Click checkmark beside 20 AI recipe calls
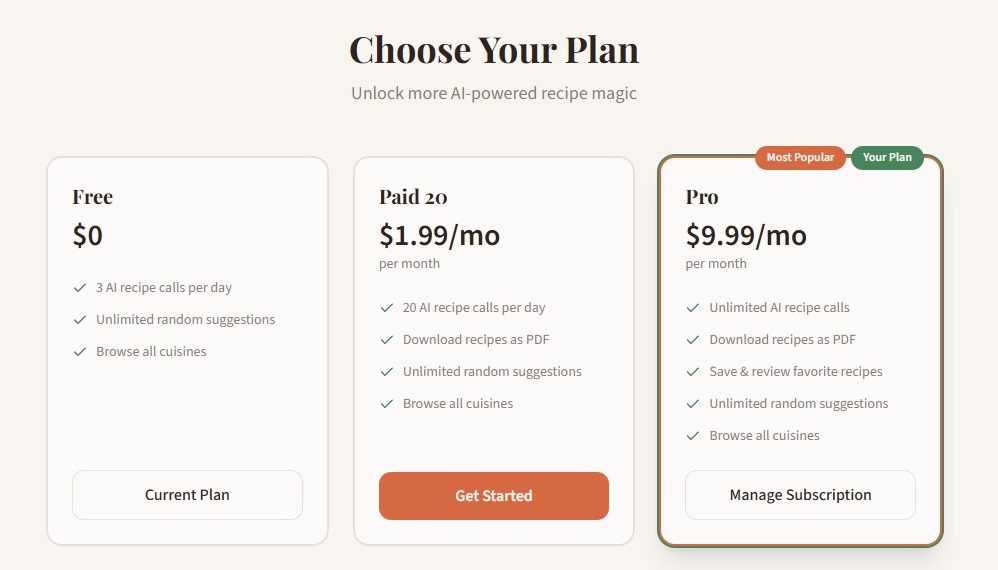 (387, 308)
